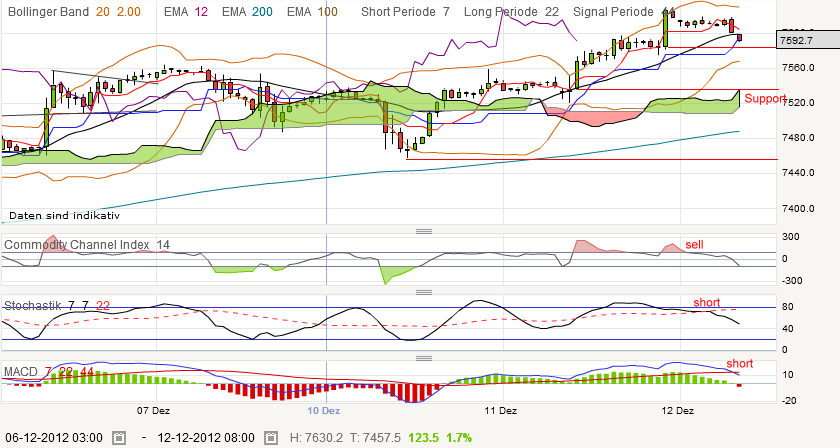The image size is (840, 448).
Task: Grab the divider handle above the Stochastik pane
Action: (424, 292)
